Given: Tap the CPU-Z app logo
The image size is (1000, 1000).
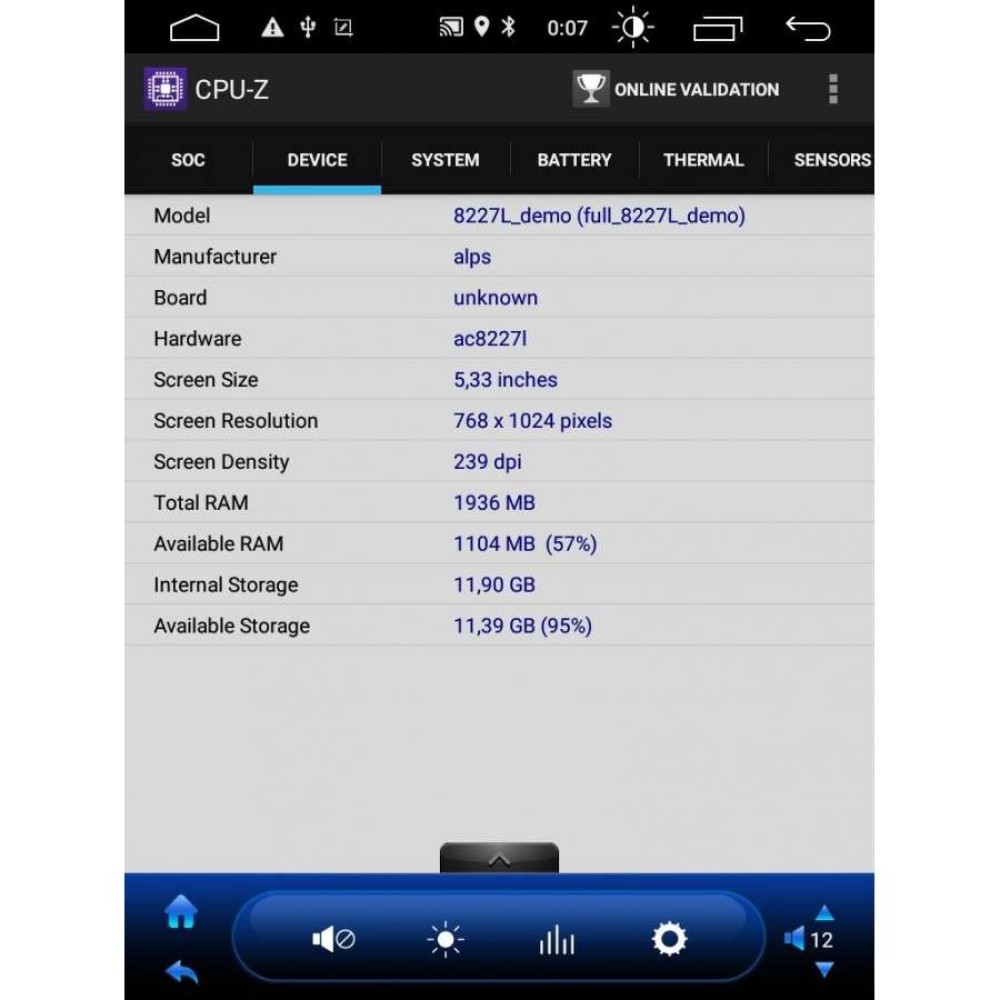Looking at the screenshot, I should [165, 89].
